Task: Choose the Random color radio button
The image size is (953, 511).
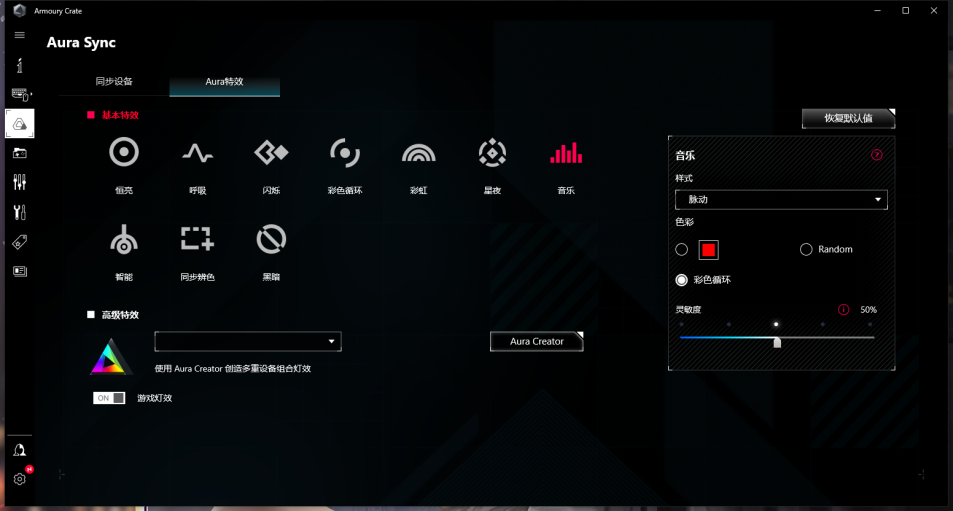Action: click(x=806, y=249)
